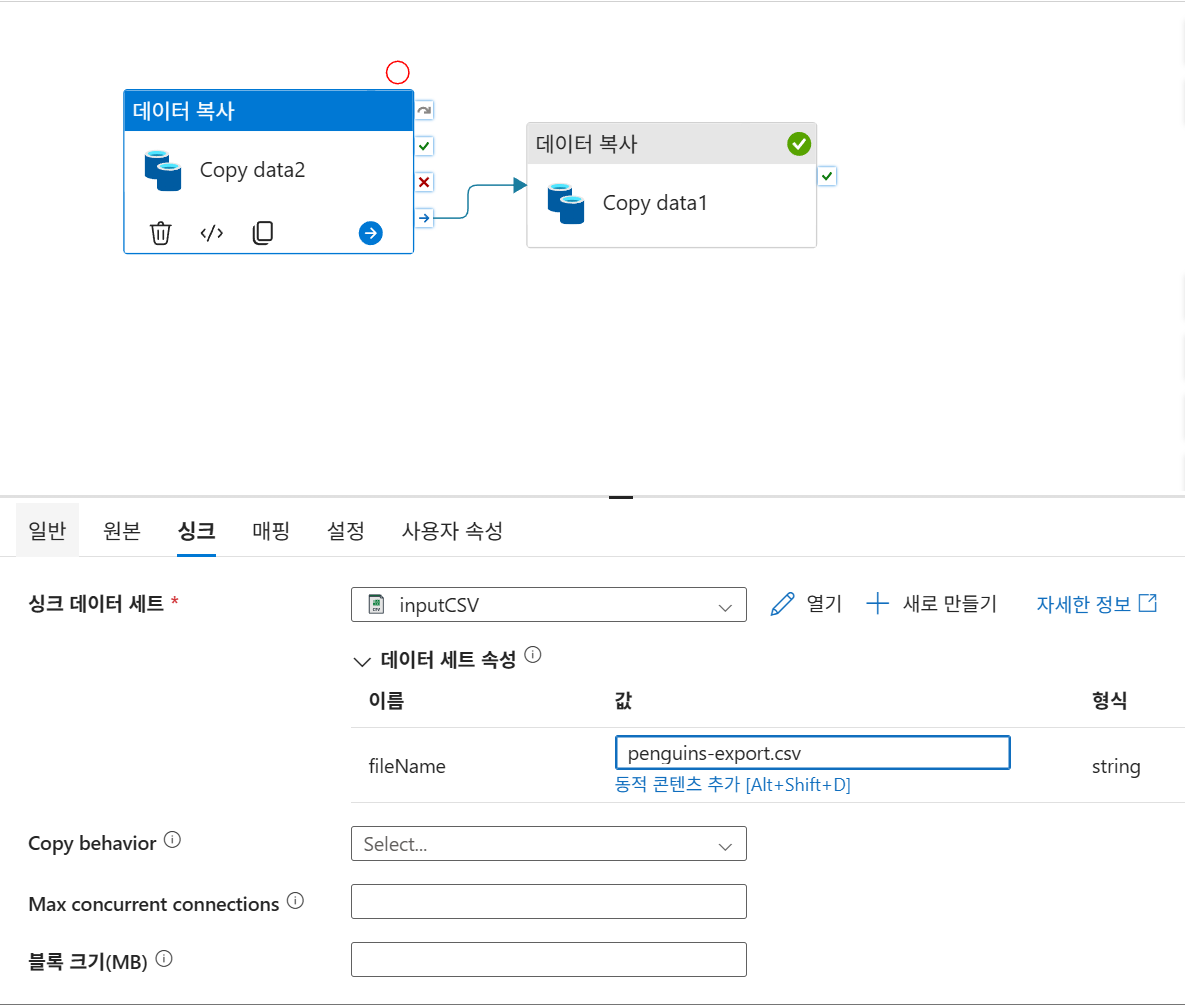The height and width of the screenshot is (1005, 1185).
Task: Click the 블록 크기(MB) input field
Action: 549,960
